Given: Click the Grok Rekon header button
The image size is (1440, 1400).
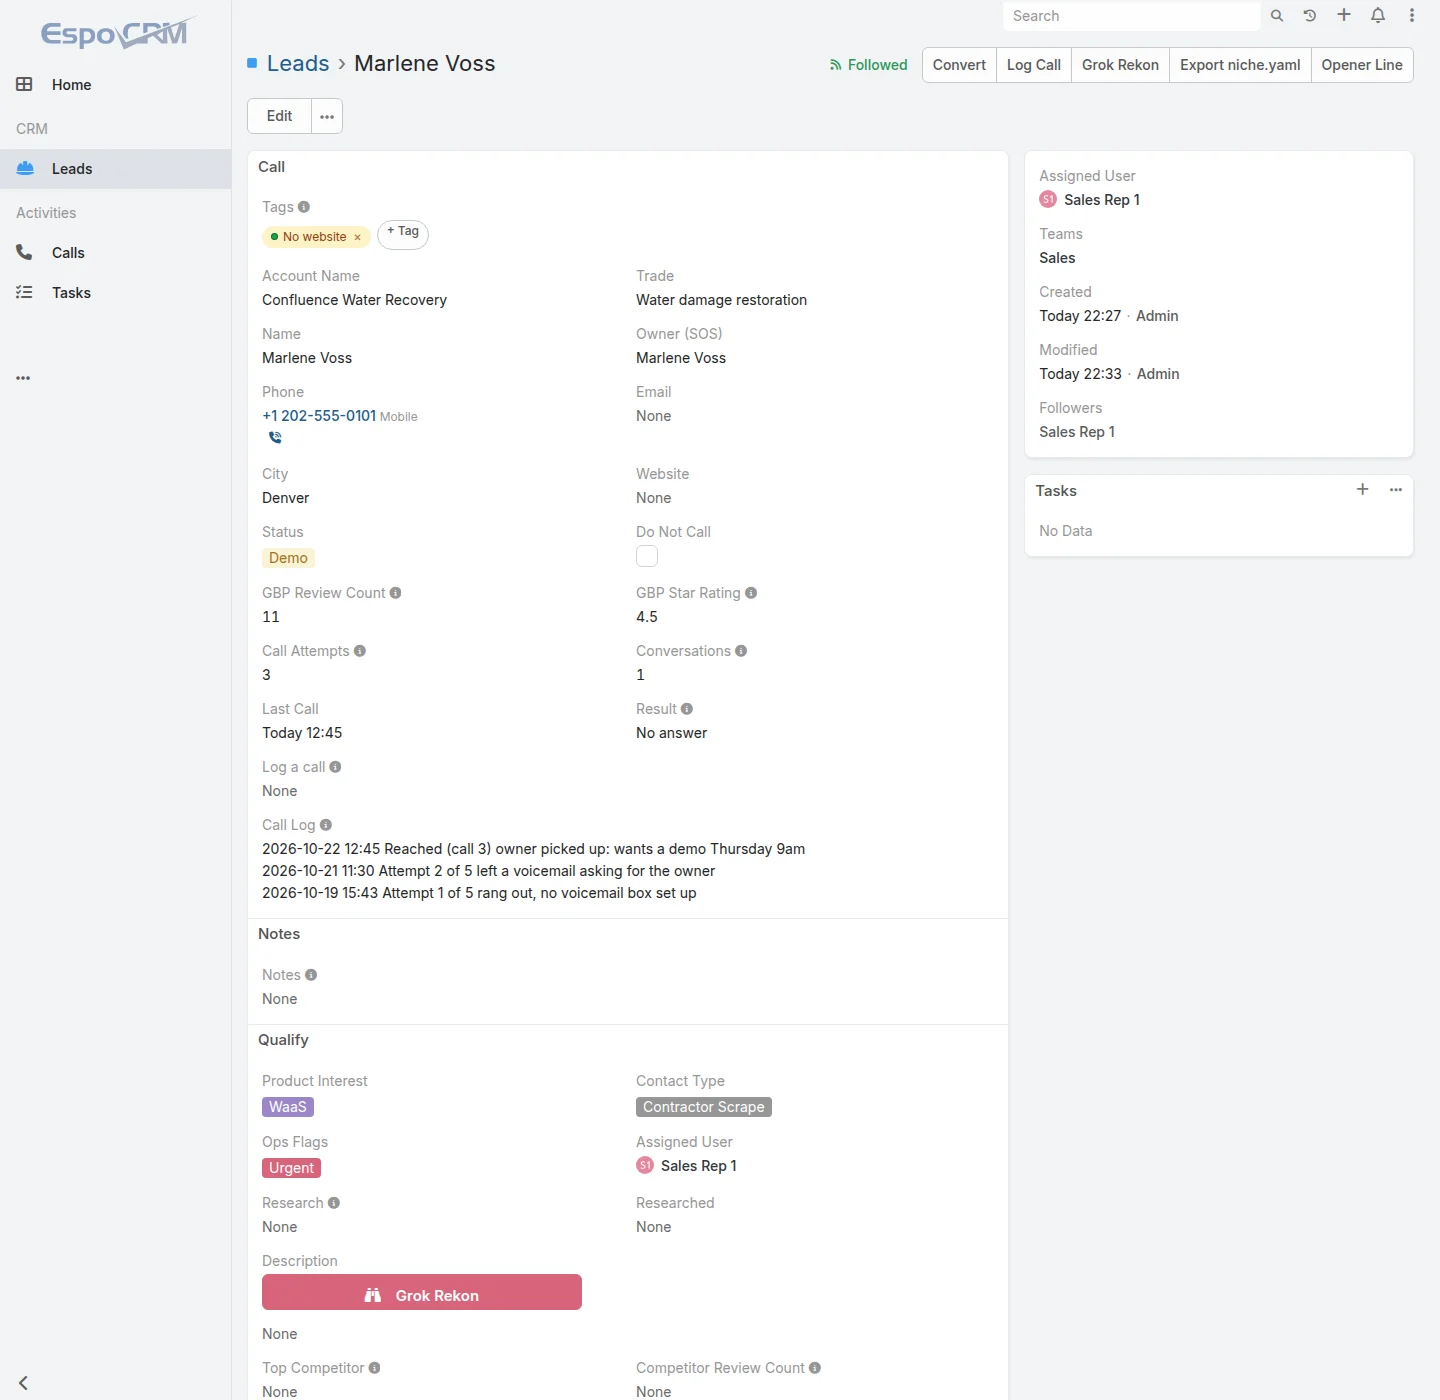Looking at the screenshot, I should (x=1120, y=65).
